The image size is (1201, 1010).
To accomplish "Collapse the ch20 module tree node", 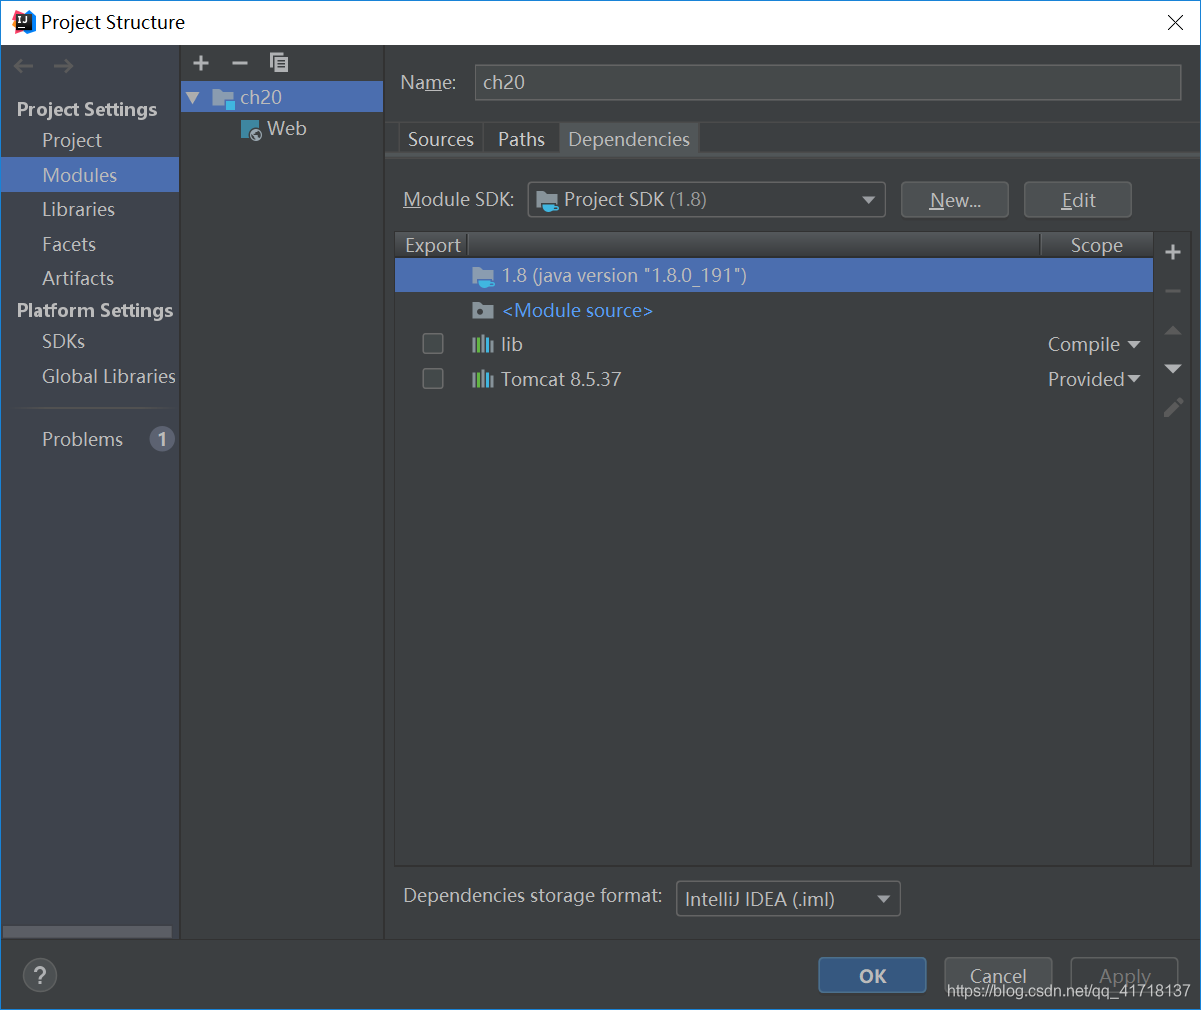I will click(193, 98).
